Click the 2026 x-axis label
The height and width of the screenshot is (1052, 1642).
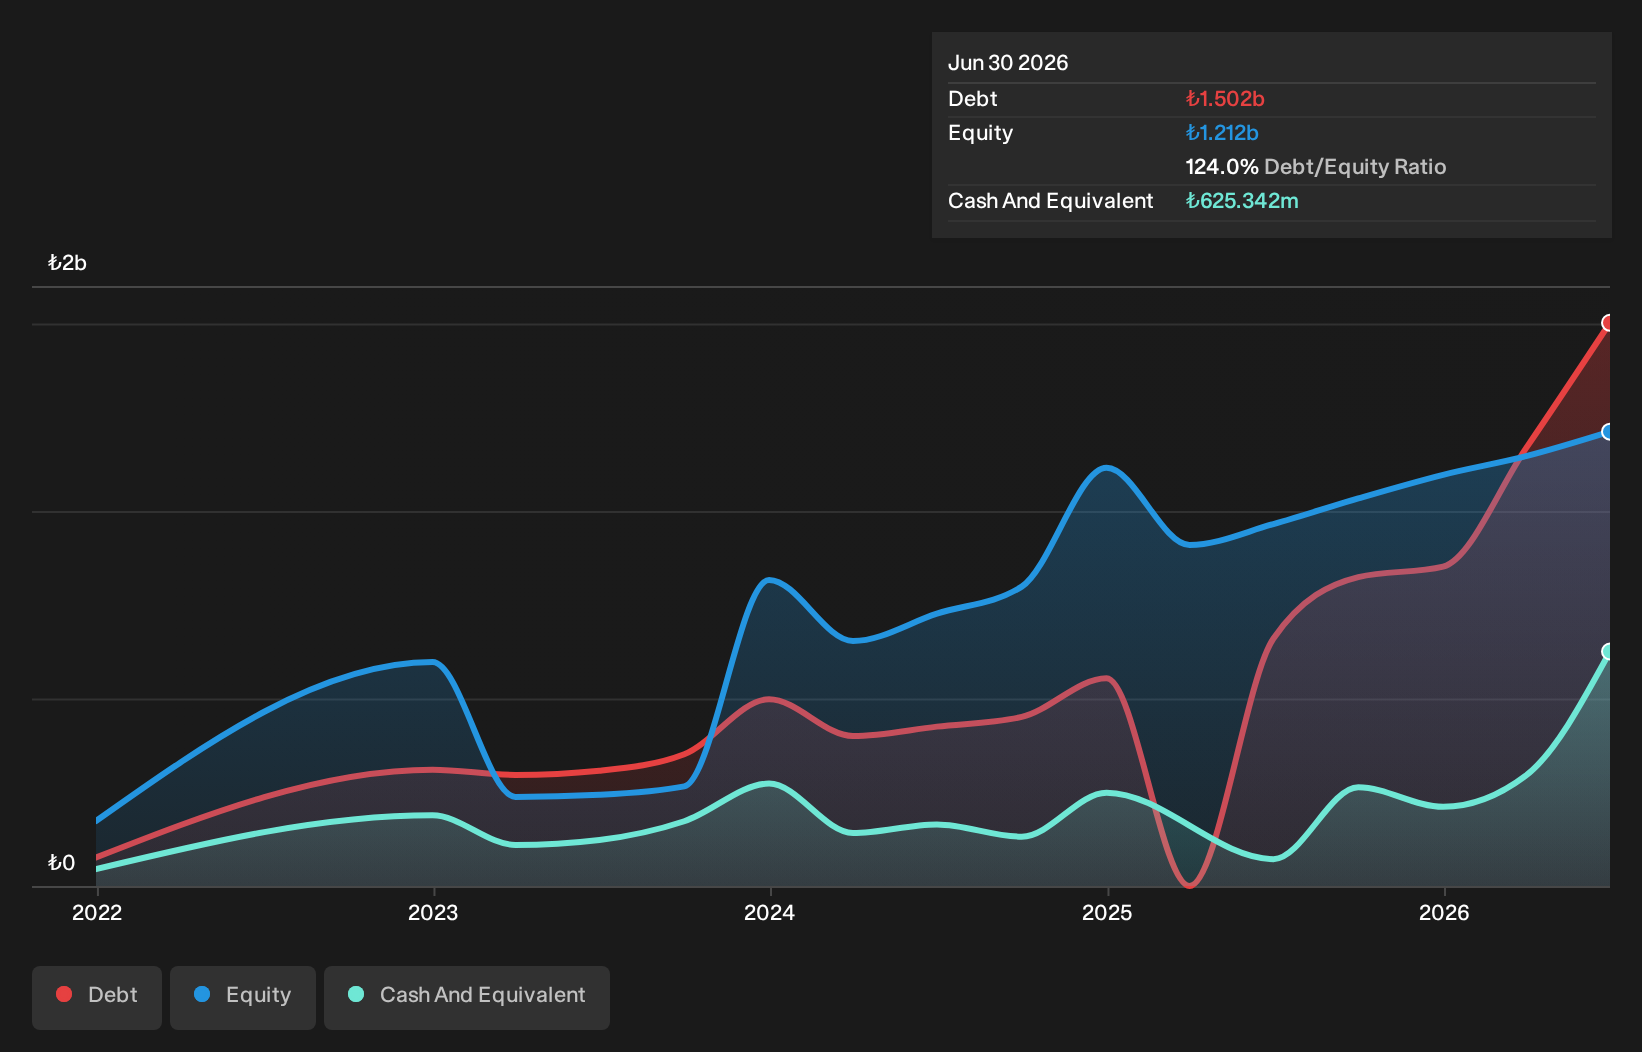[1444, 912]
